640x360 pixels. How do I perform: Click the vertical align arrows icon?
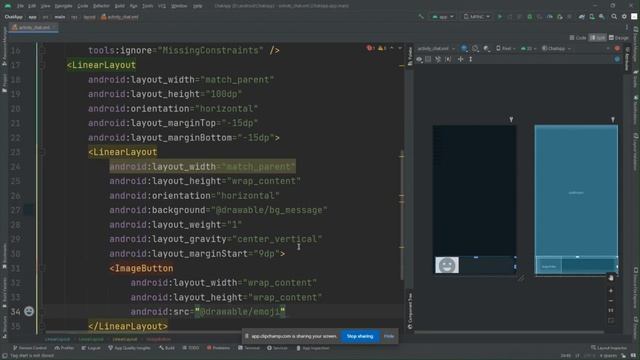[471, 59]
